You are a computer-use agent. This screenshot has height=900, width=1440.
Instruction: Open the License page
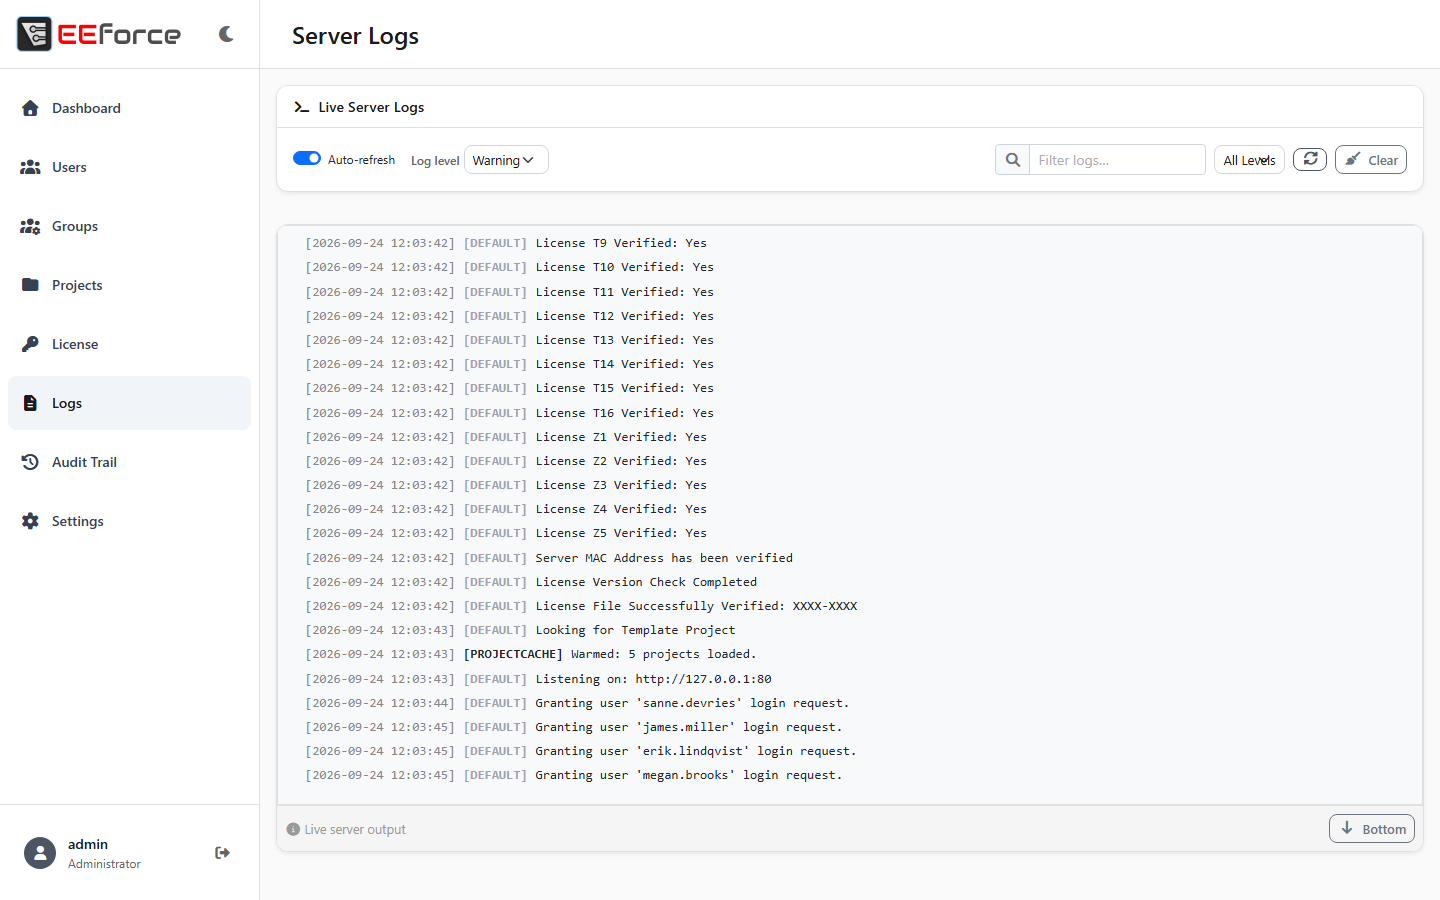(129, 344)
